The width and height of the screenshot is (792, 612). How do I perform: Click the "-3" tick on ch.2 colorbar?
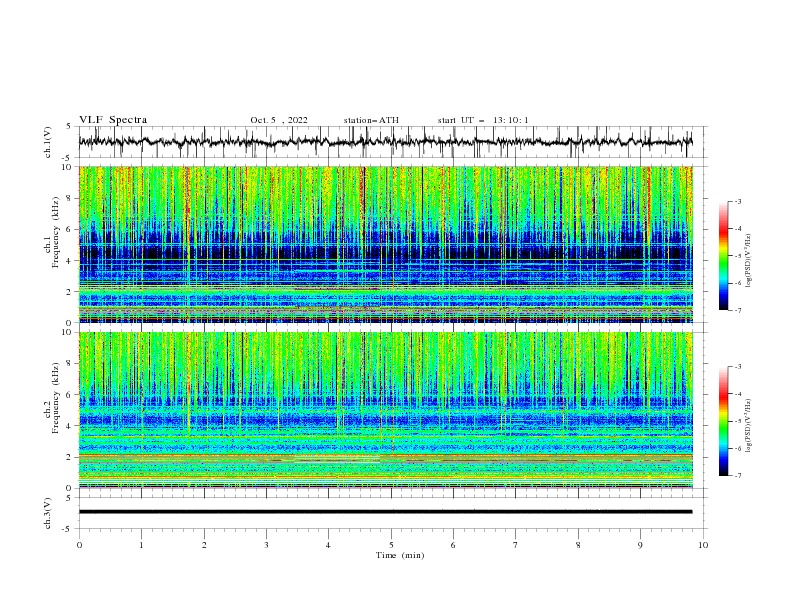point(738,367)
